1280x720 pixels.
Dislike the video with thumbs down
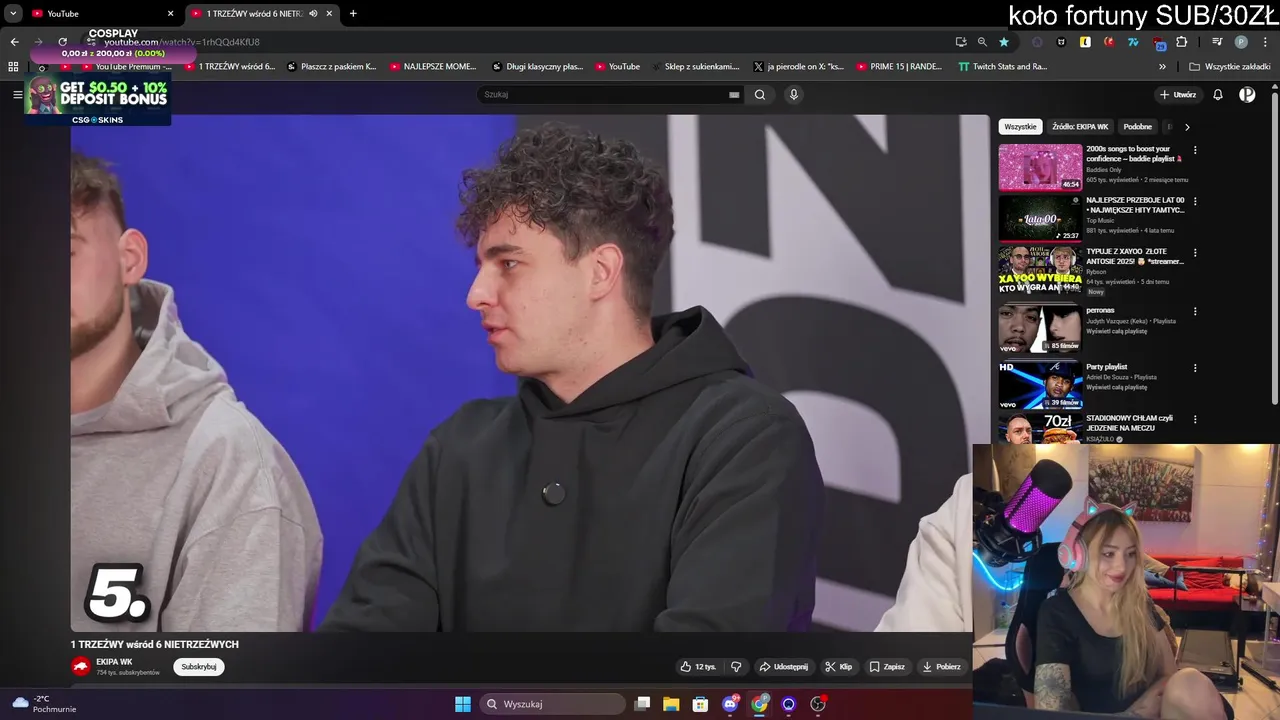[x=736, y=667]
